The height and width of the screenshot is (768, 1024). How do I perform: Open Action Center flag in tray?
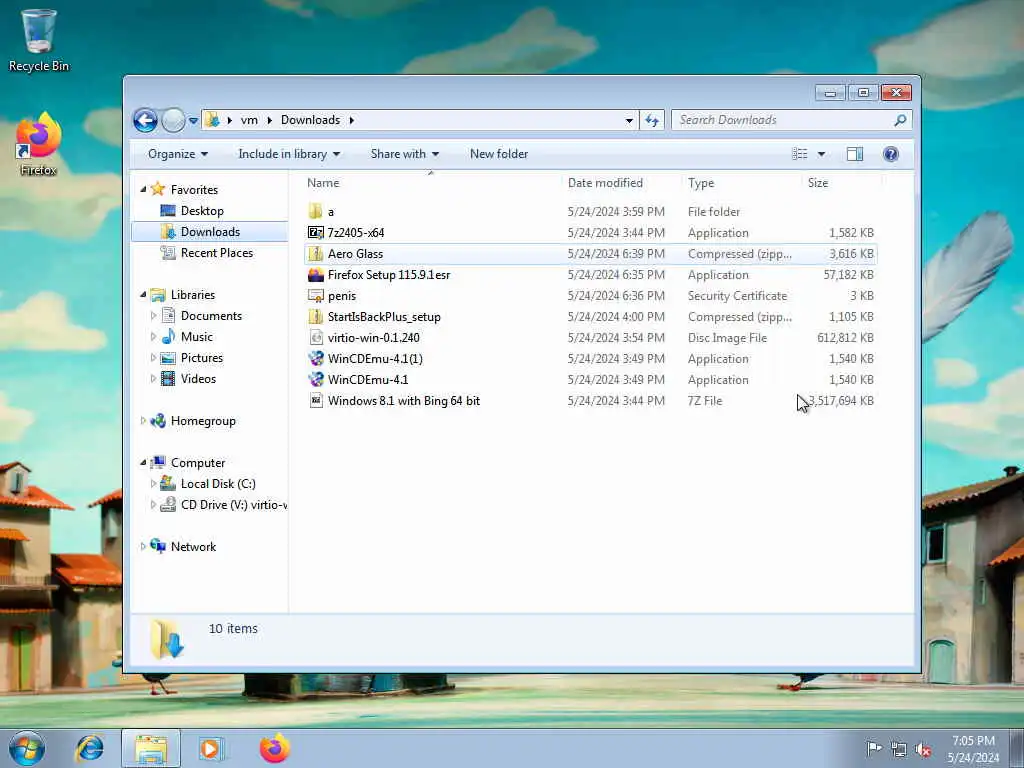873,748
